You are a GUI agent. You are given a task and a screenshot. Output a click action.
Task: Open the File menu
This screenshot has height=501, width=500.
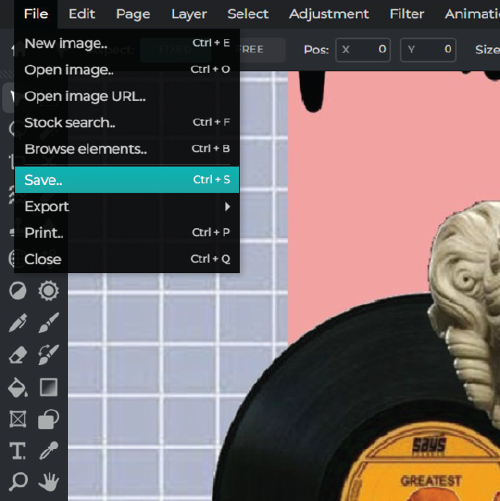[x=36, y=14]
